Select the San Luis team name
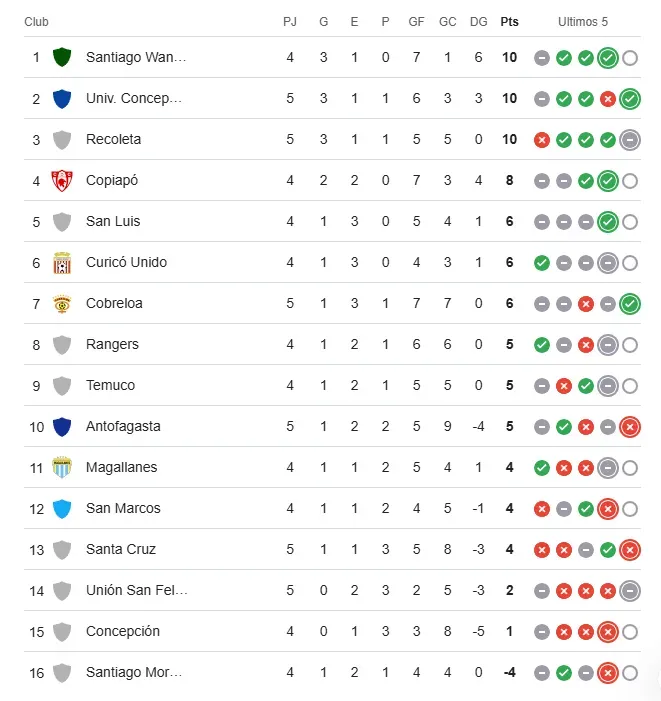 pyautogui.click(x=113, y=221)
